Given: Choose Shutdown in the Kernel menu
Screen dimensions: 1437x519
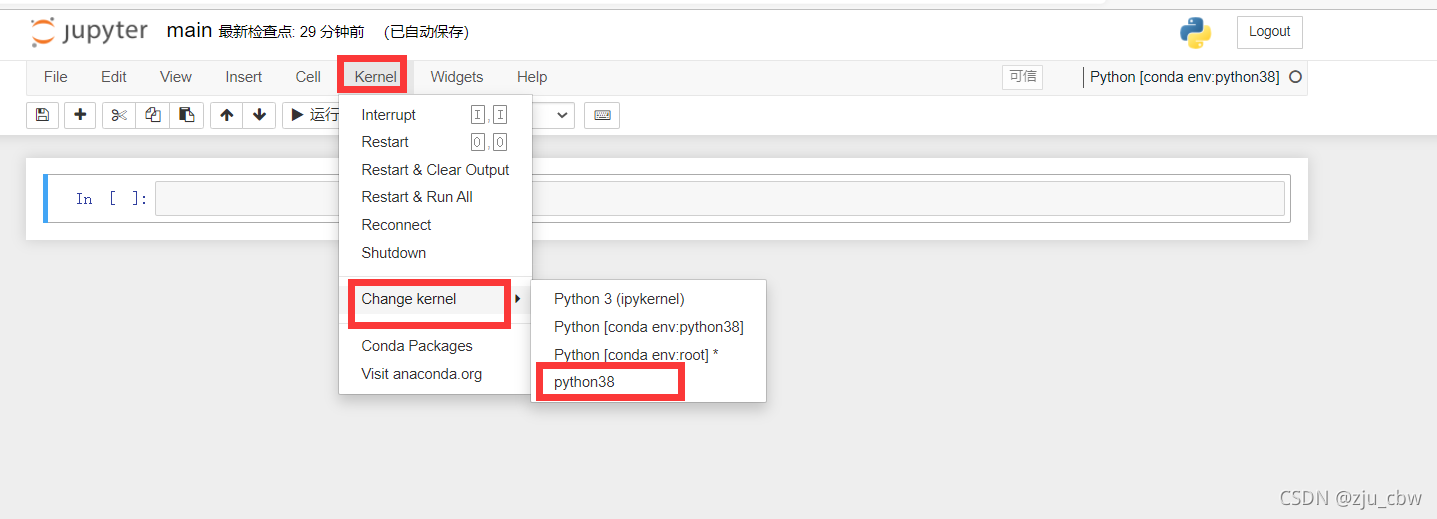Looking at the screenshot, I should point(436,253).
